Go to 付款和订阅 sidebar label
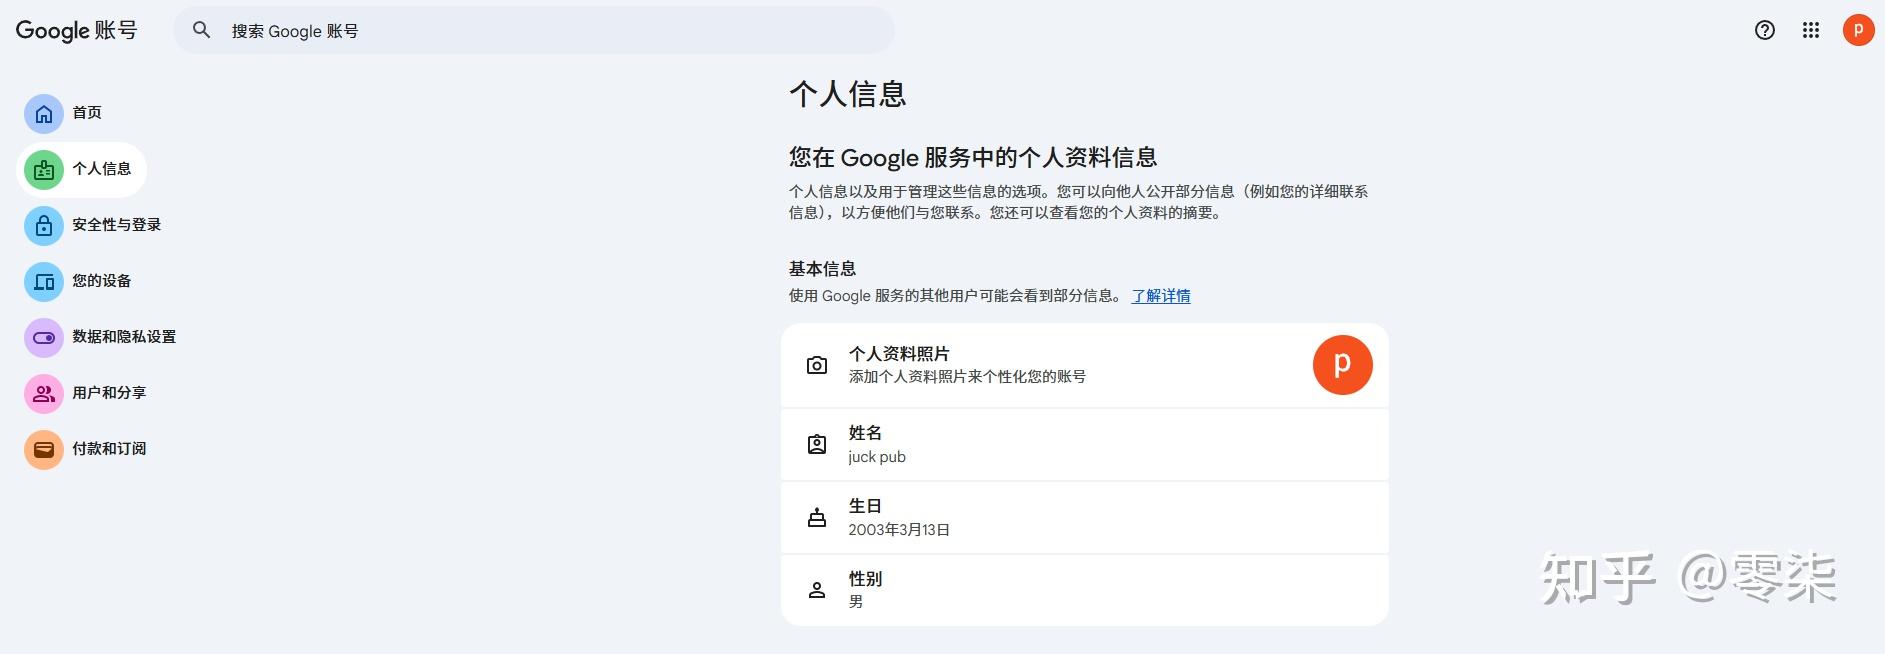 (x=109, y=449)
